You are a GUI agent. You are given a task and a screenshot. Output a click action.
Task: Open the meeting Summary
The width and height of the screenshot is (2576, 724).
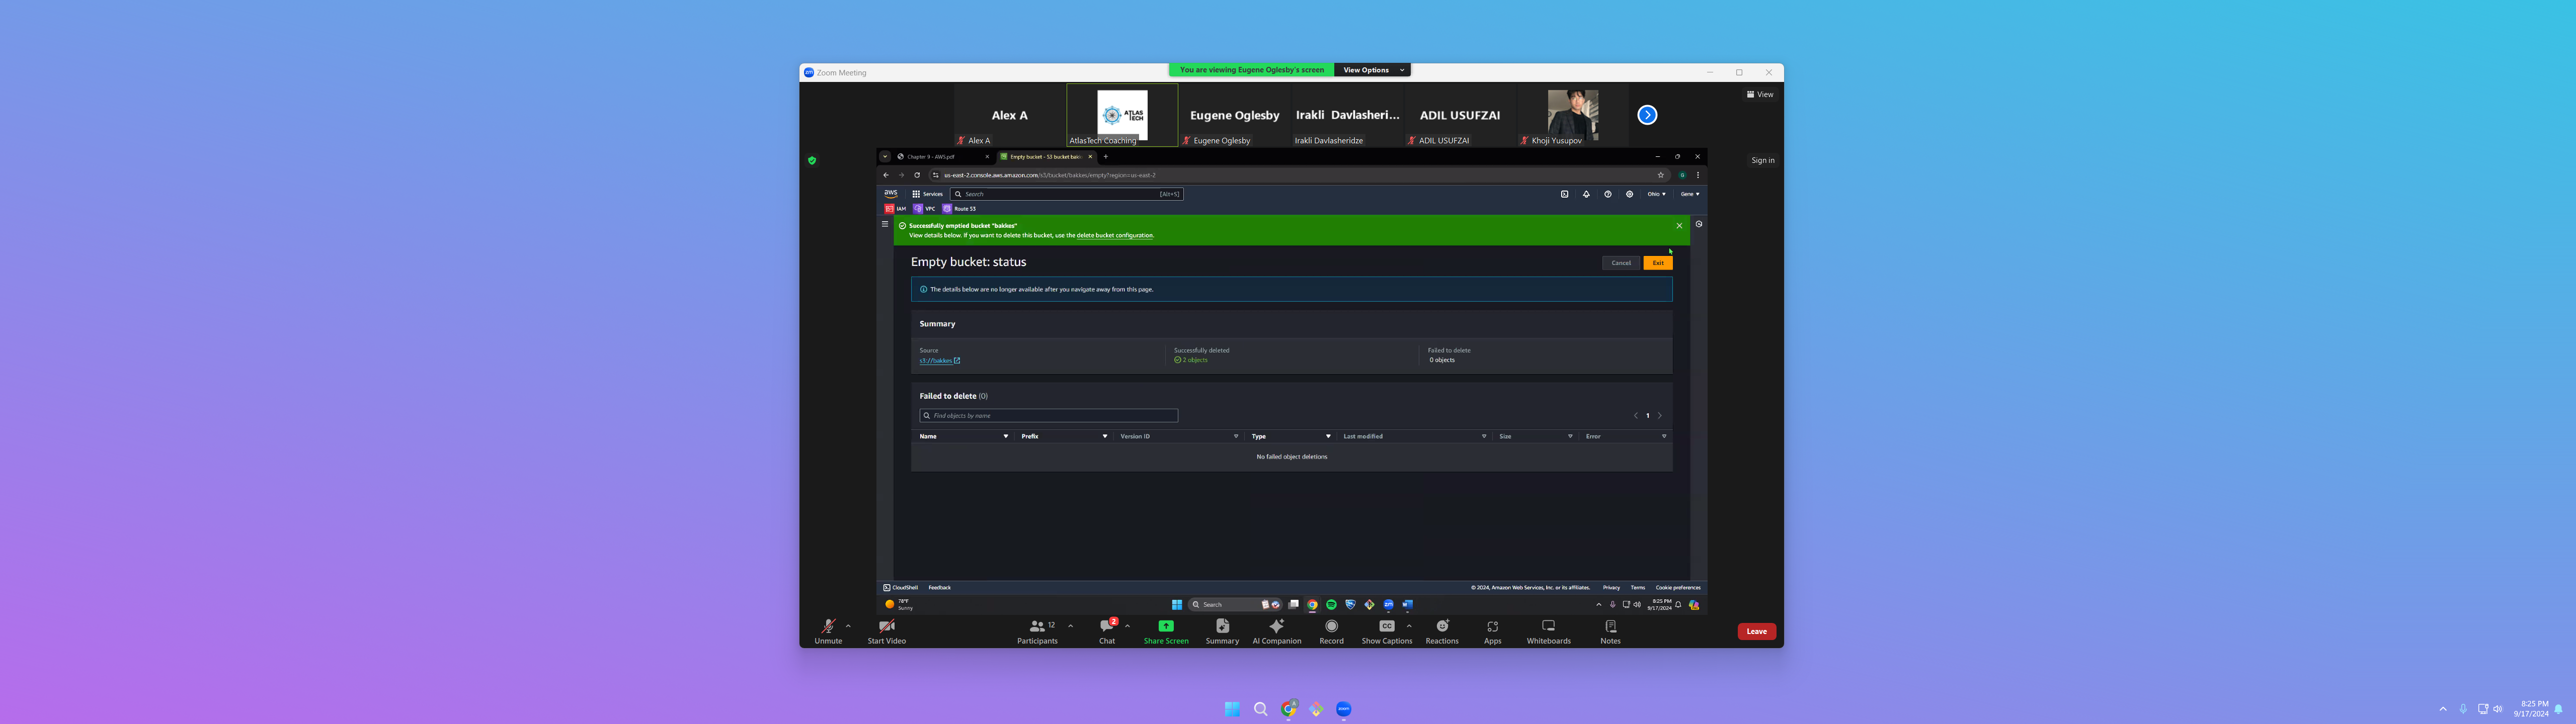tap(1222, 630)
